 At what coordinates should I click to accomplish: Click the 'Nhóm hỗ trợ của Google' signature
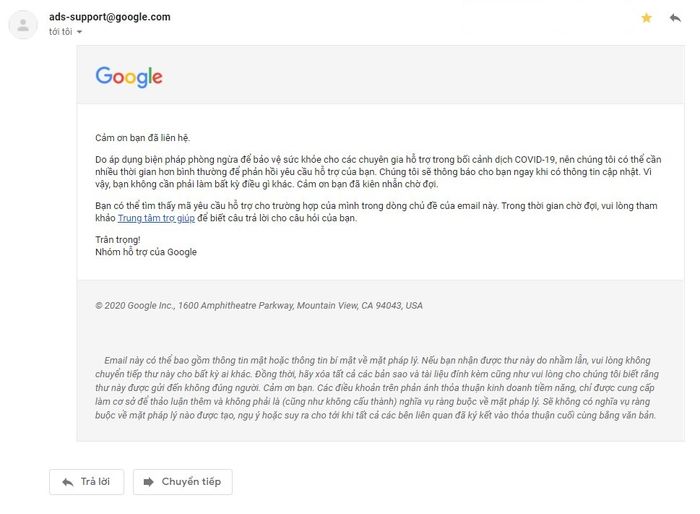146,252
